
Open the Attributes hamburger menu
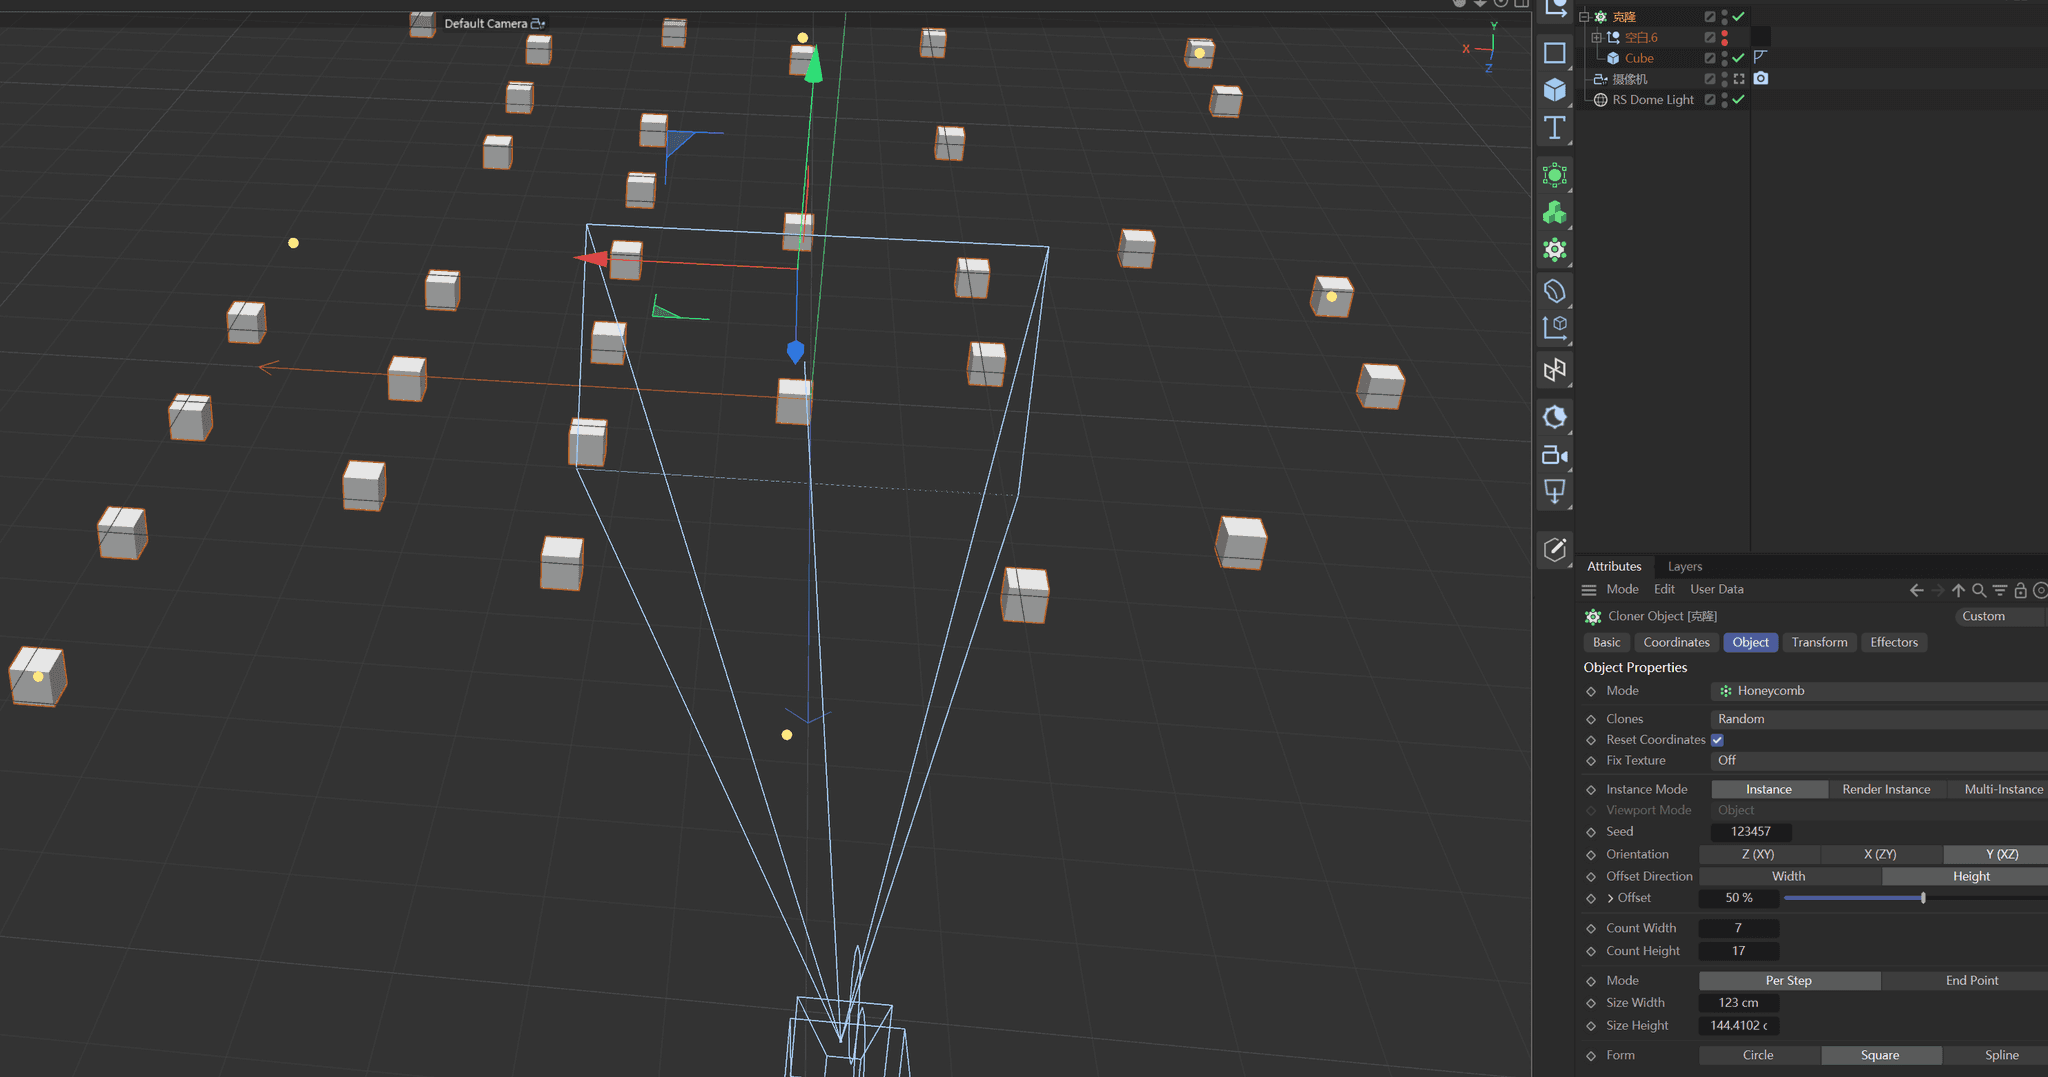coord(1589,590)
